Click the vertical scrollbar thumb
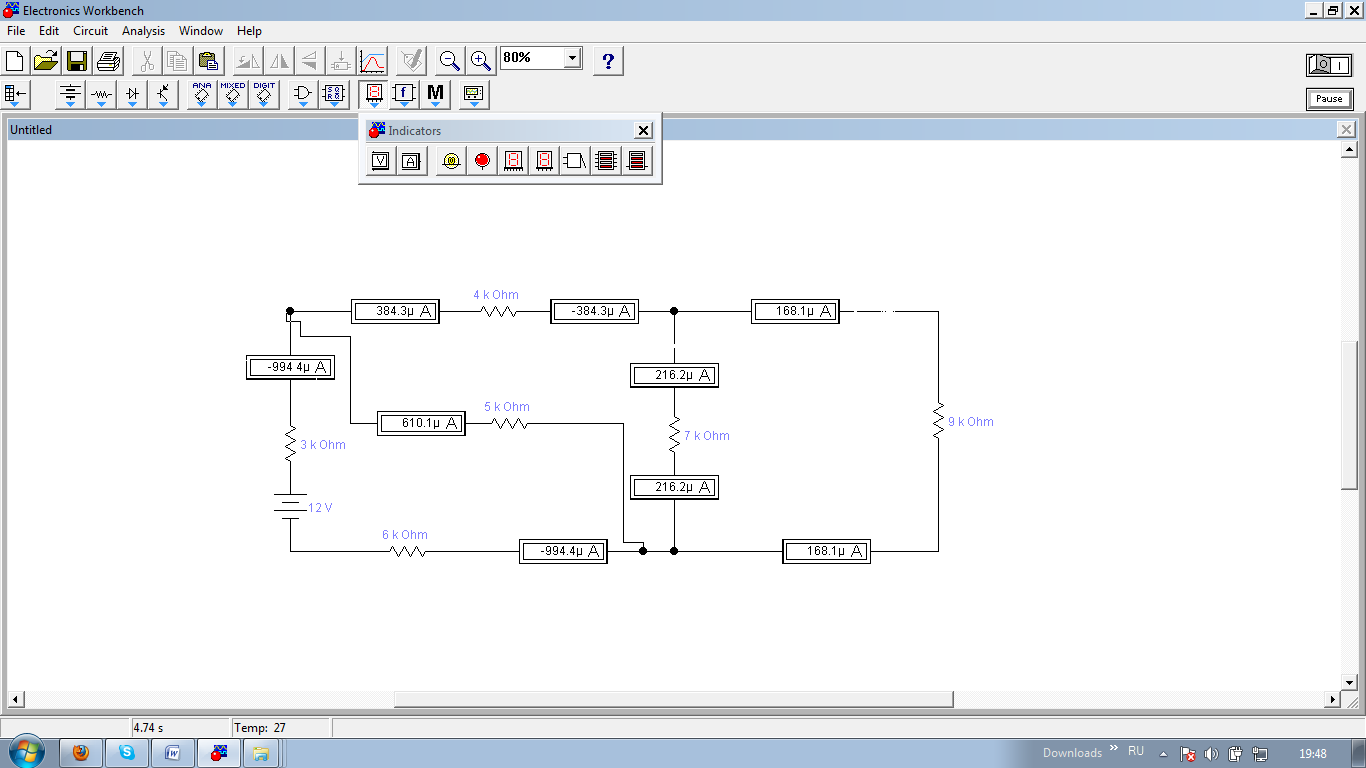Screen dimensions: 1366x768 click(x=1349, y=415)
